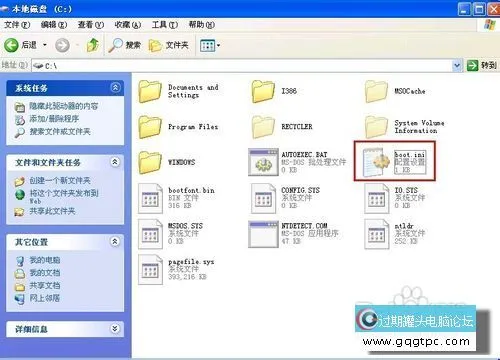Select the boot.ini file icon
This screenshot has height=360, width=500.
[377, 162]
